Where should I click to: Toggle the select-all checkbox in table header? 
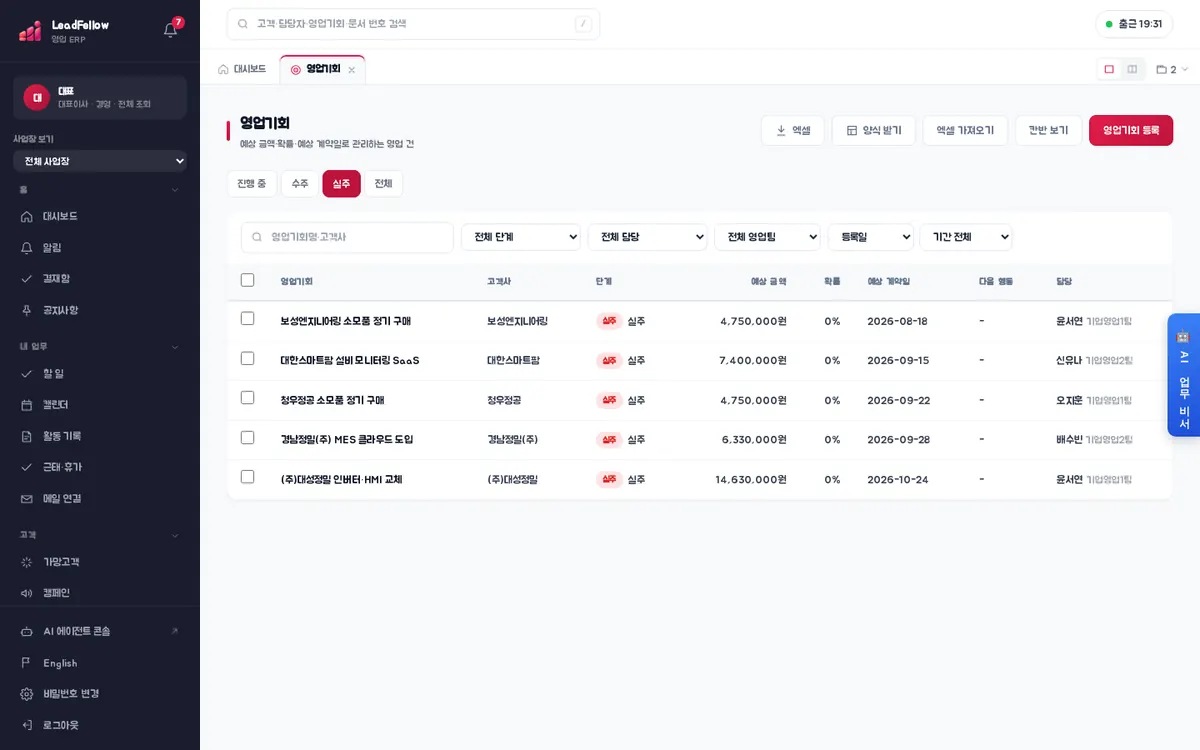(248, 280)
